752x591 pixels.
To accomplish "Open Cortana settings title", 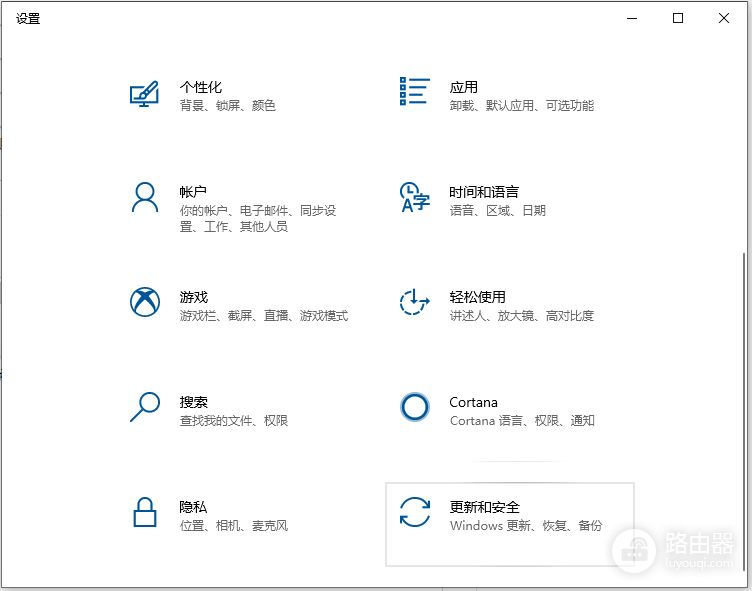I will pos(473,402).
